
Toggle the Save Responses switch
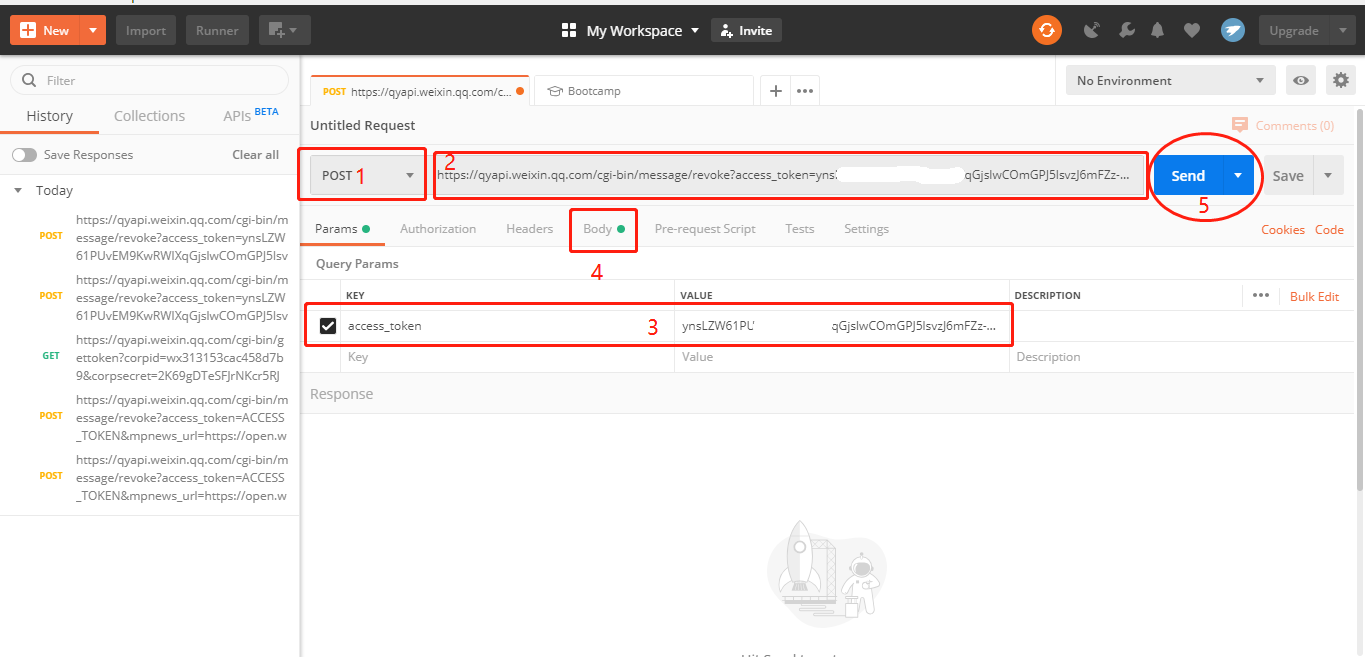(24, 155)
